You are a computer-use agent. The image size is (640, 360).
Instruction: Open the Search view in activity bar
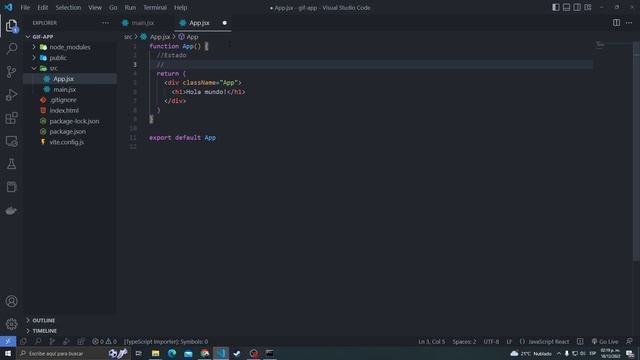pos(11,49)
